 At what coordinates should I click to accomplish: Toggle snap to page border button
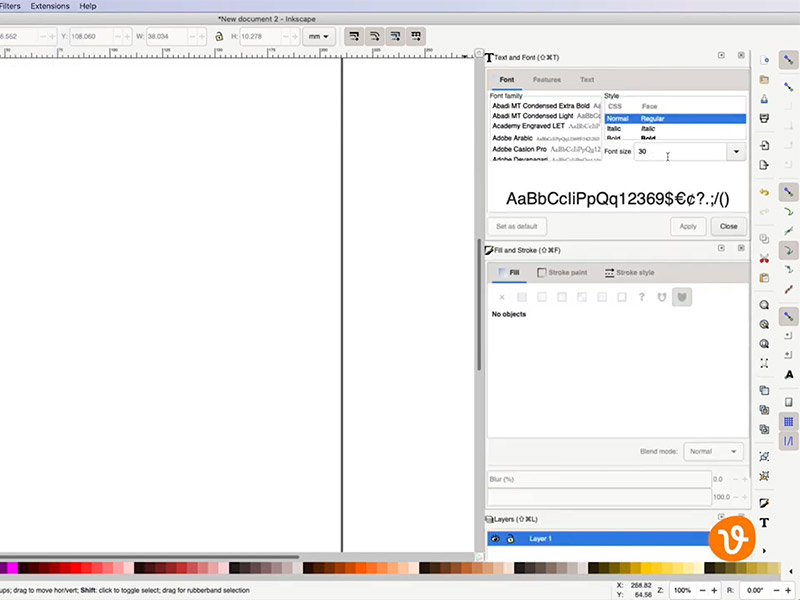pos(789,402)
